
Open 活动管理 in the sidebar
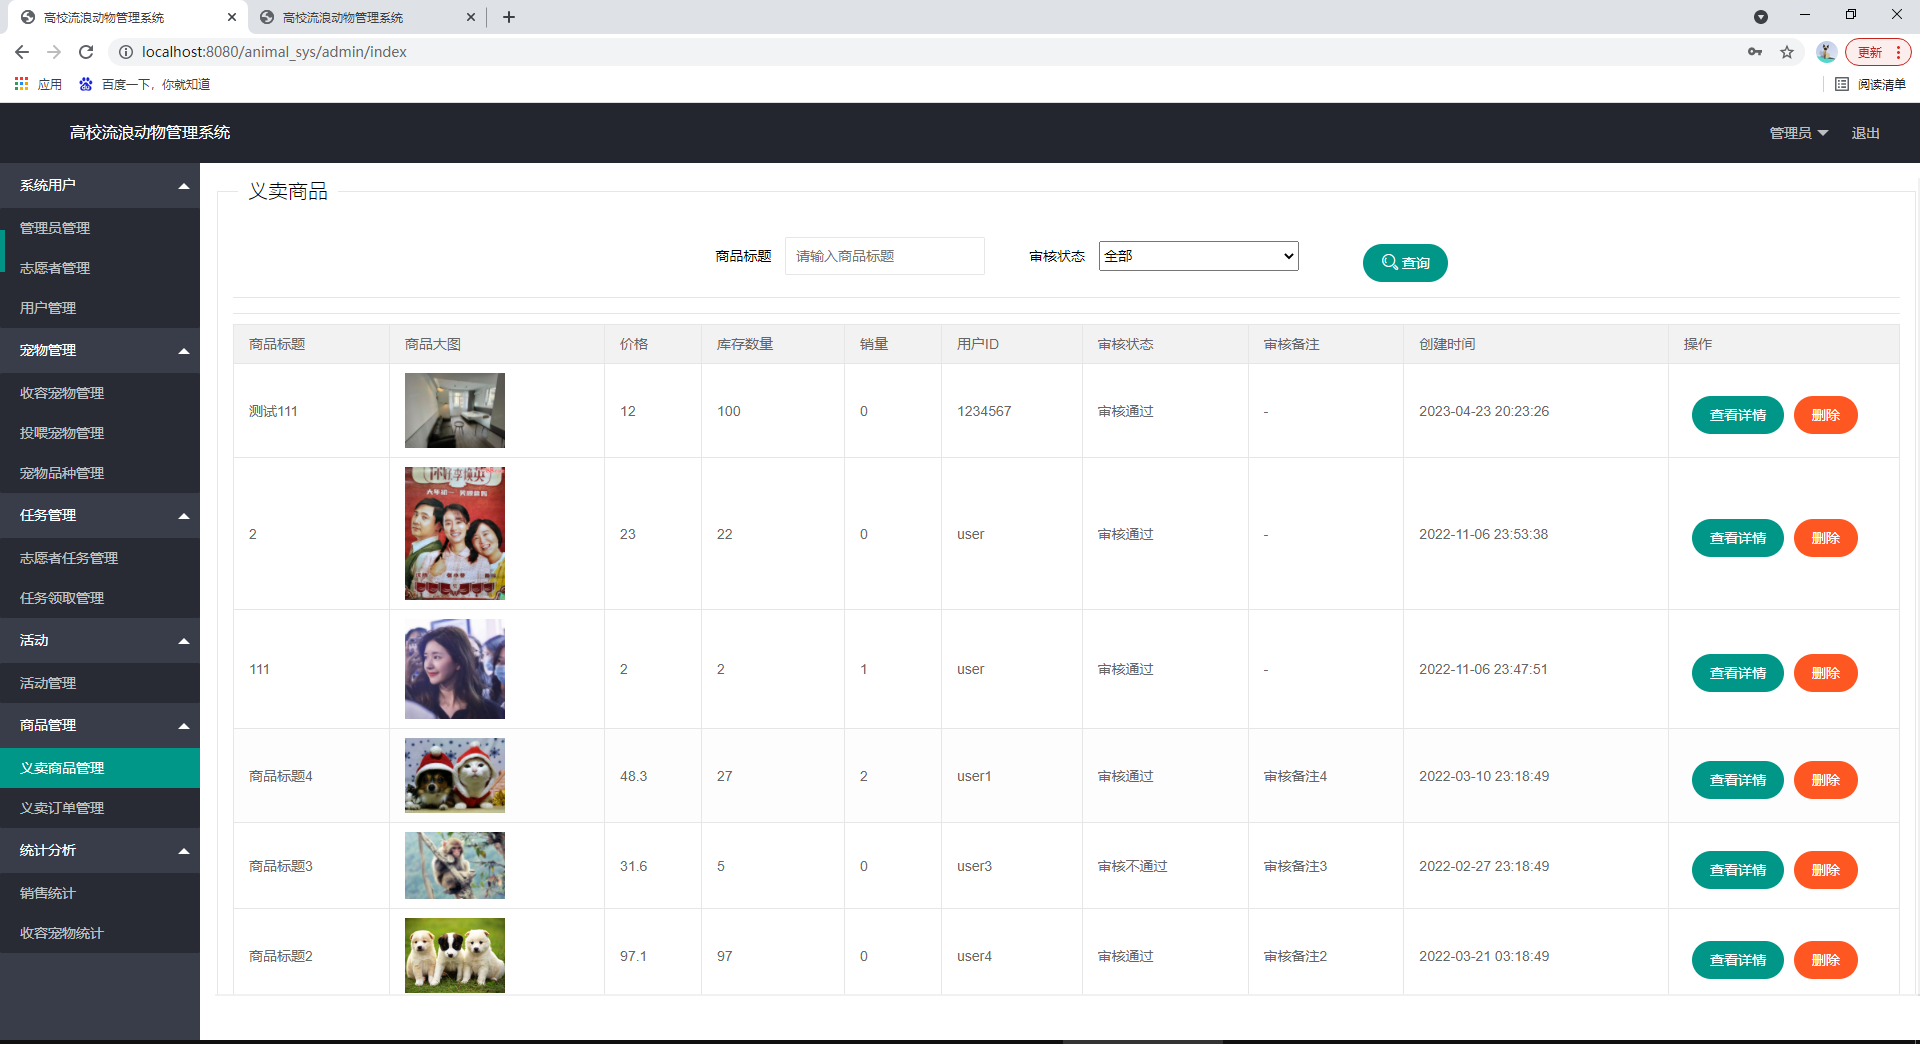click(x=100, y=683)
